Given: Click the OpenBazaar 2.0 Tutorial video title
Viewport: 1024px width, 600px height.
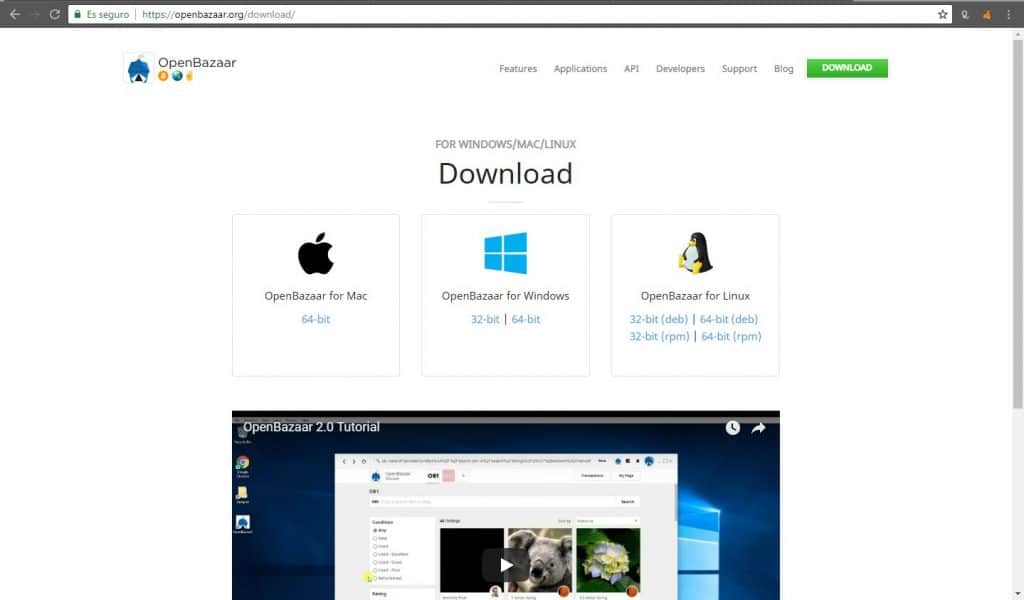Looking at the screenshot, I should point(312,427).
